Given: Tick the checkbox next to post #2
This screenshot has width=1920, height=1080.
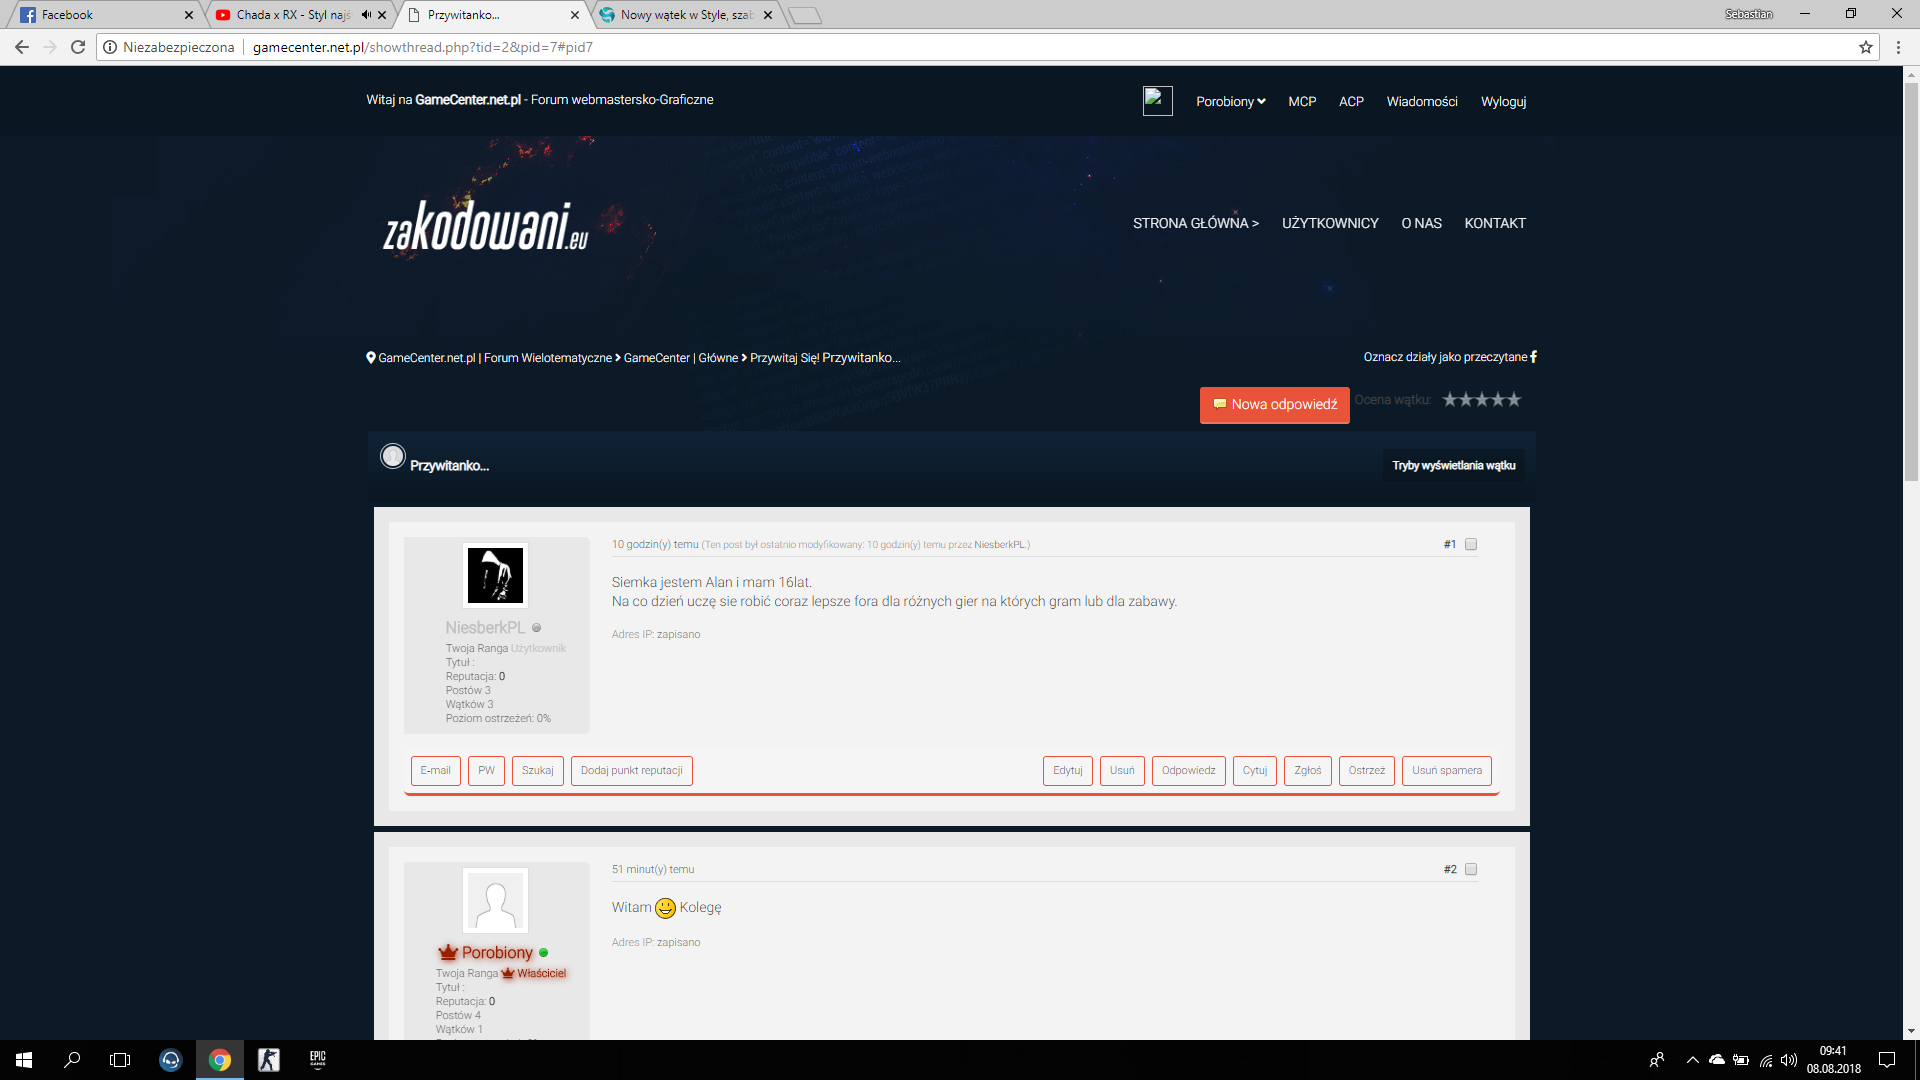Looking at the screenshot, I should (1471, 870).
